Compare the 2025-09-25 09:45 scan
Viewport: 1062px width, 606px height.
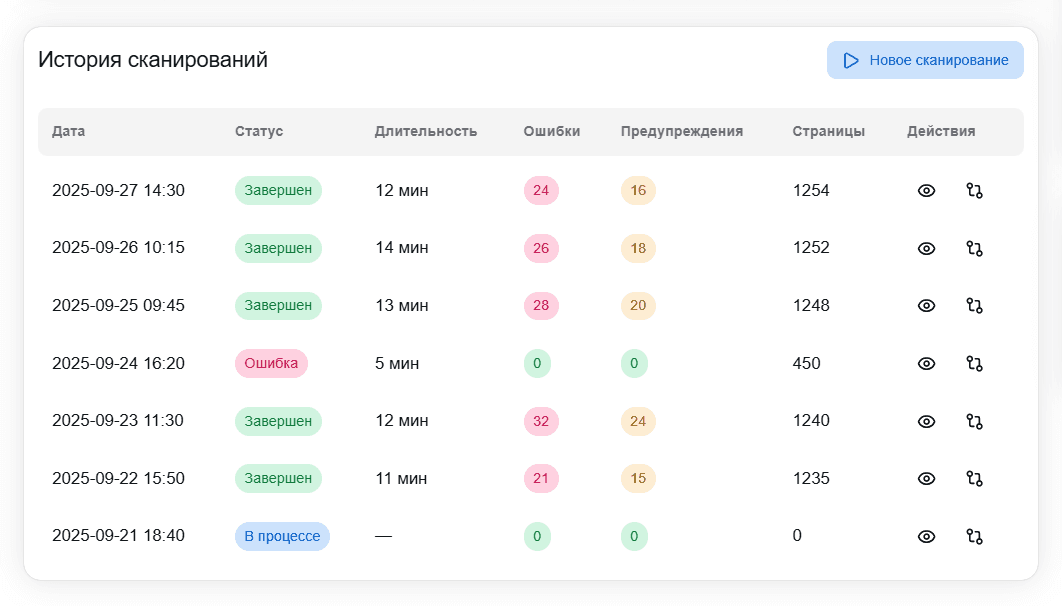coord(974,306)
